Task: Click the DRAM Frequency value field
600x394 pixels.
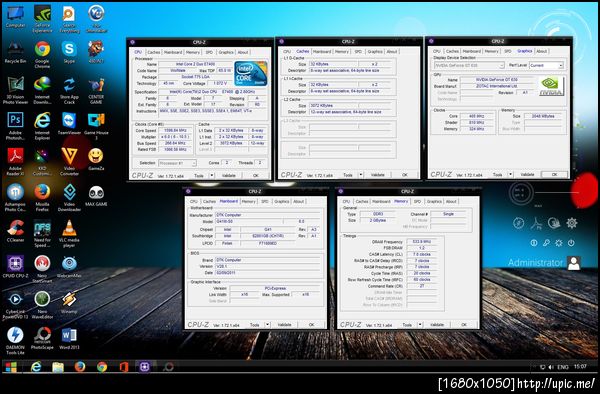Action: 422,242
